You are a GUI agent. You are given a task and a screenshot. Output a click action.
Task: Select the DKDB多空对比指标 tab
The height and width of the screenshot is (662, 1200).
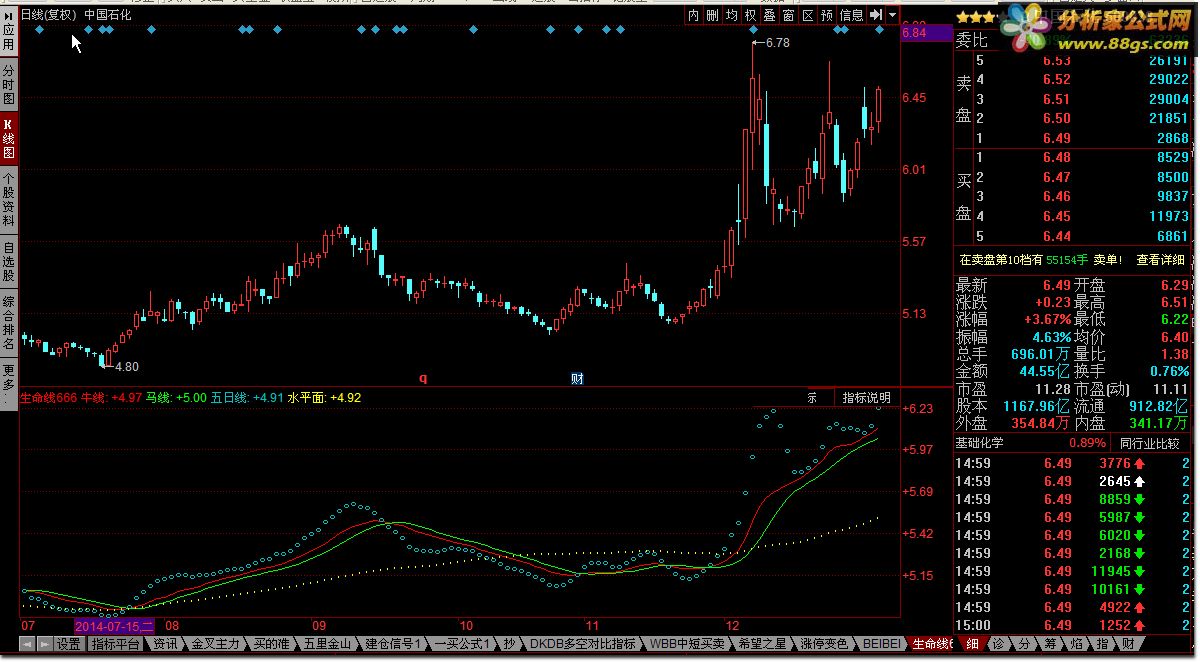[x=582, y=644]
